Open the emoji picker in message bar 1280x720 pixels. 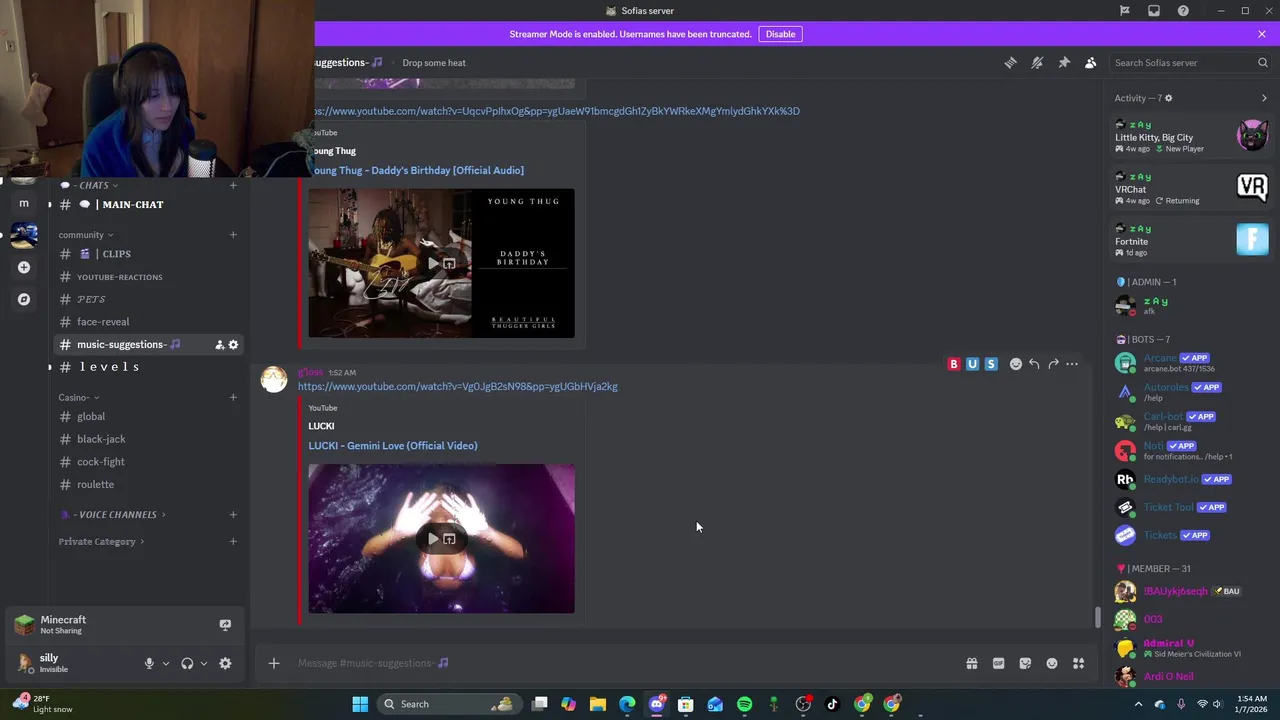point(1052,663)
